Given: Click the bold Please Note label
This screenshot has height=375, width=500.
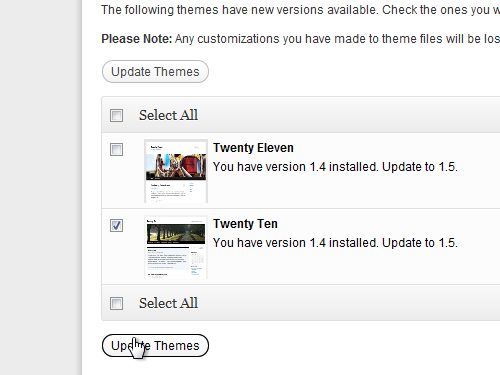Looking at the screenshot, I should click(x=137, y=39).
